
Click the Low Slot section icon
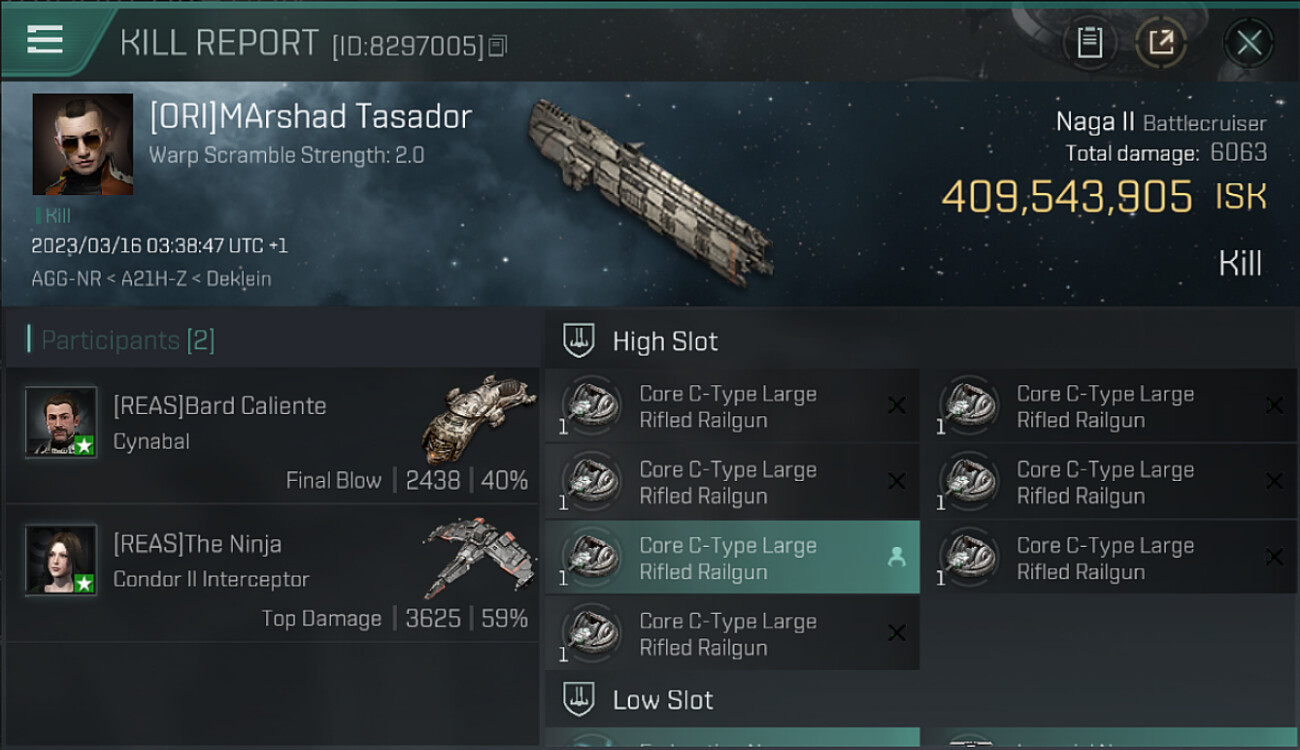pyautogui.click(x=579, y=699)
